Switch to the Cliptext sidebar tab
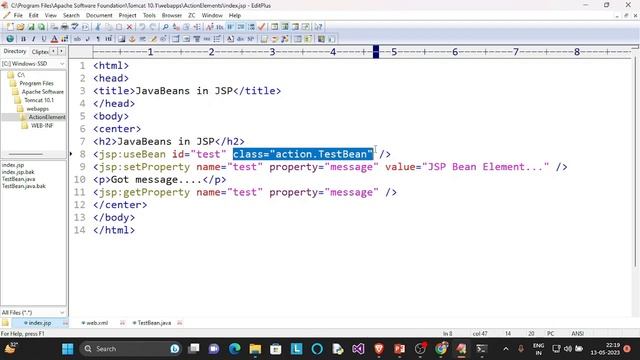Screen dimensions: 640x360 [x=40, y=51]
